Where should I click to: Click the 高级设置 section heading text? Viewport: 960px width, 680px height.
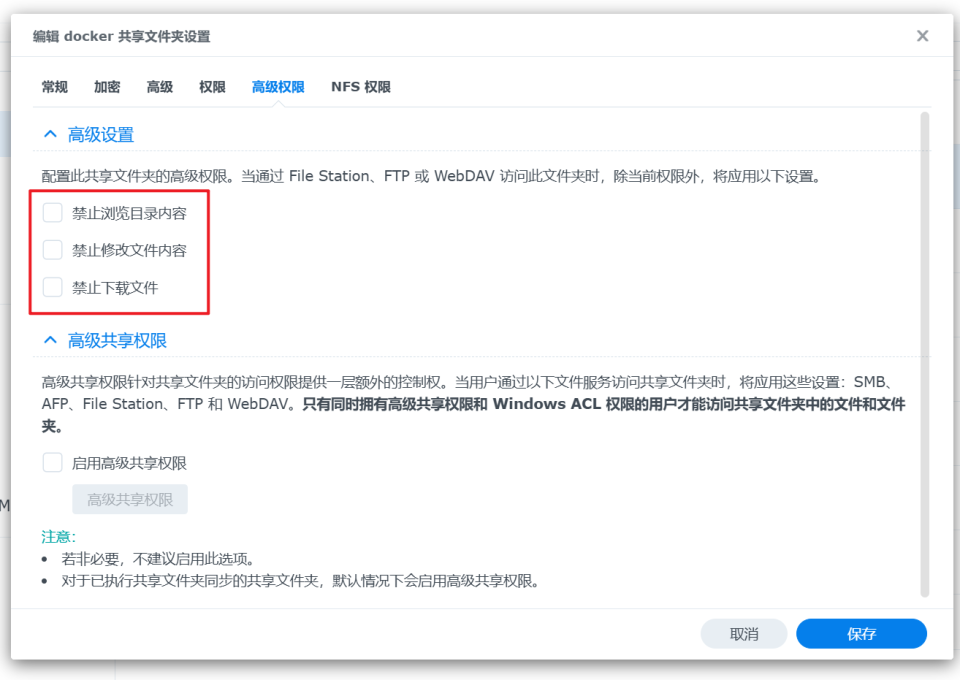tap(101, 135)
